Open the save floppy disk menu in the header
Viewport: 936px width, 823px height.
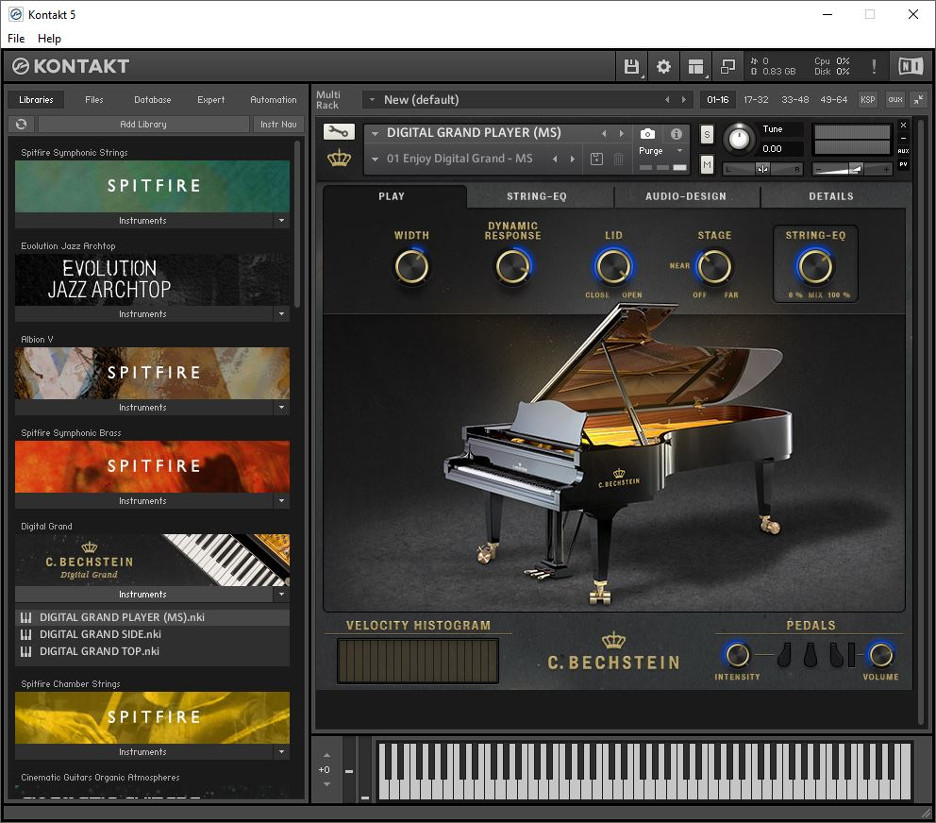tap(632, 66)
